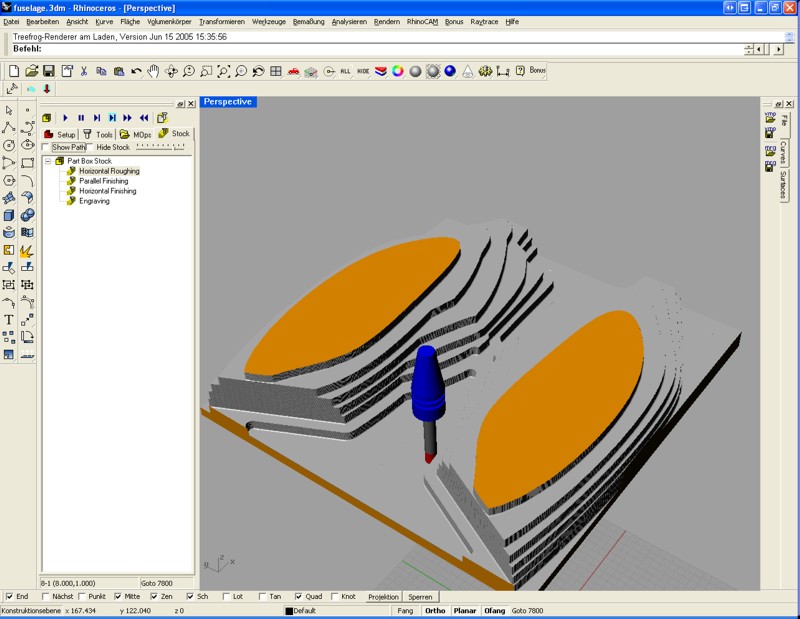
Task: Collapse the Part Box Stock tree node
Action: click(x=48, y=161)
